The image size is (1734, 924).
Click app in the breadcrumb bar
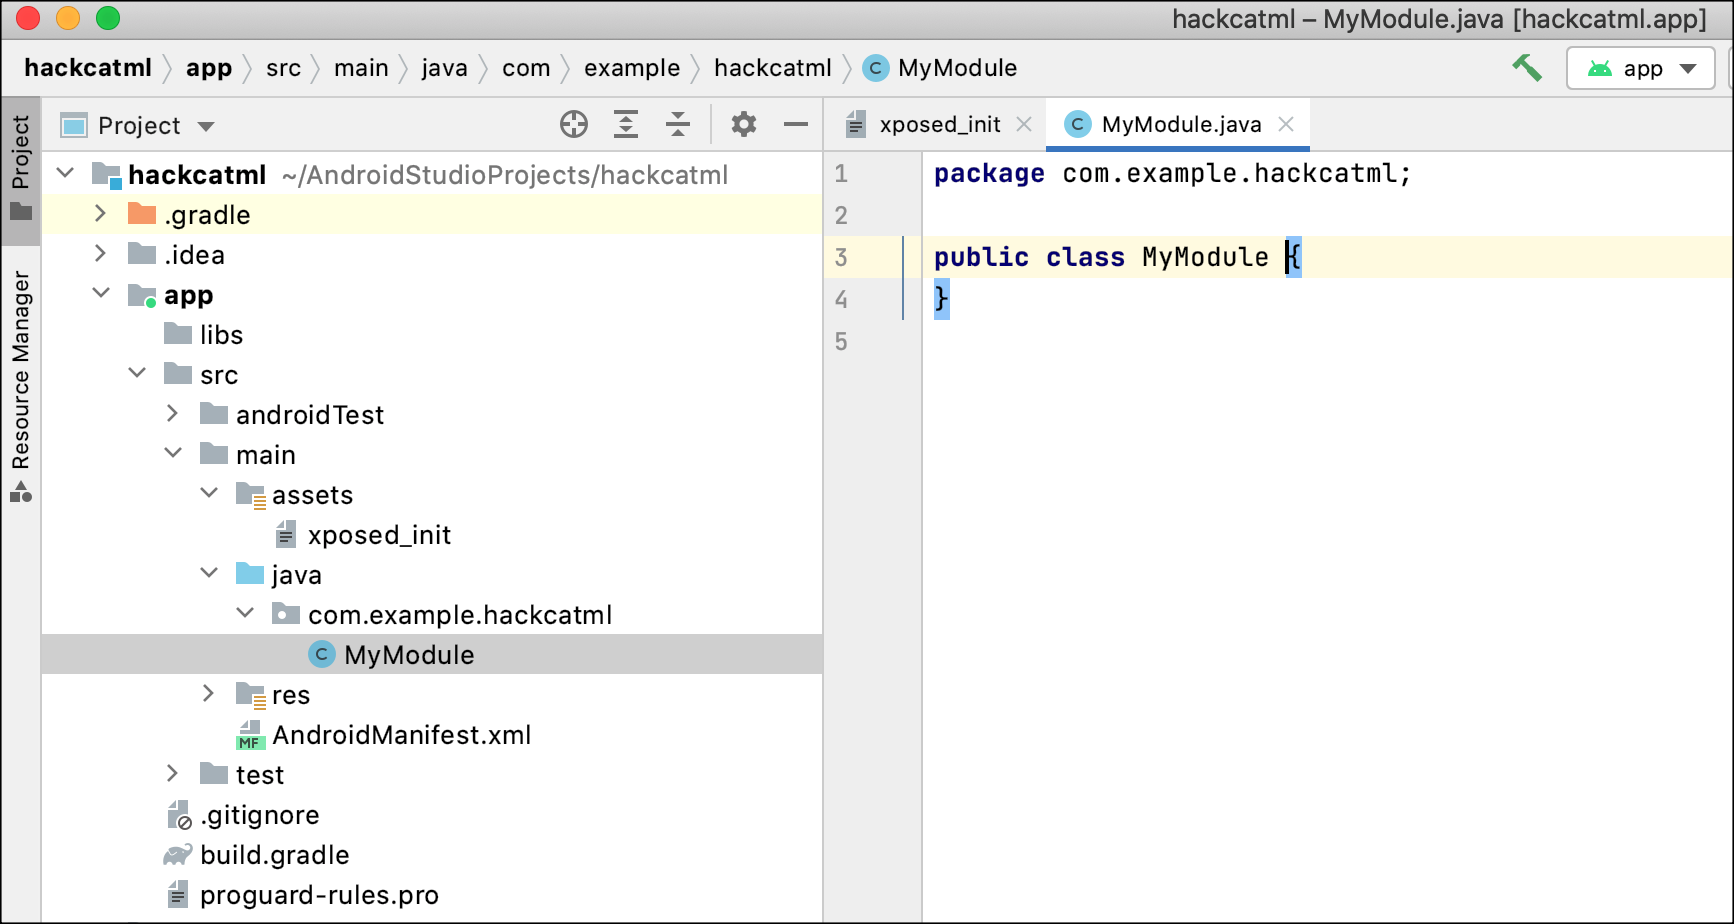(x=209, y=68)
